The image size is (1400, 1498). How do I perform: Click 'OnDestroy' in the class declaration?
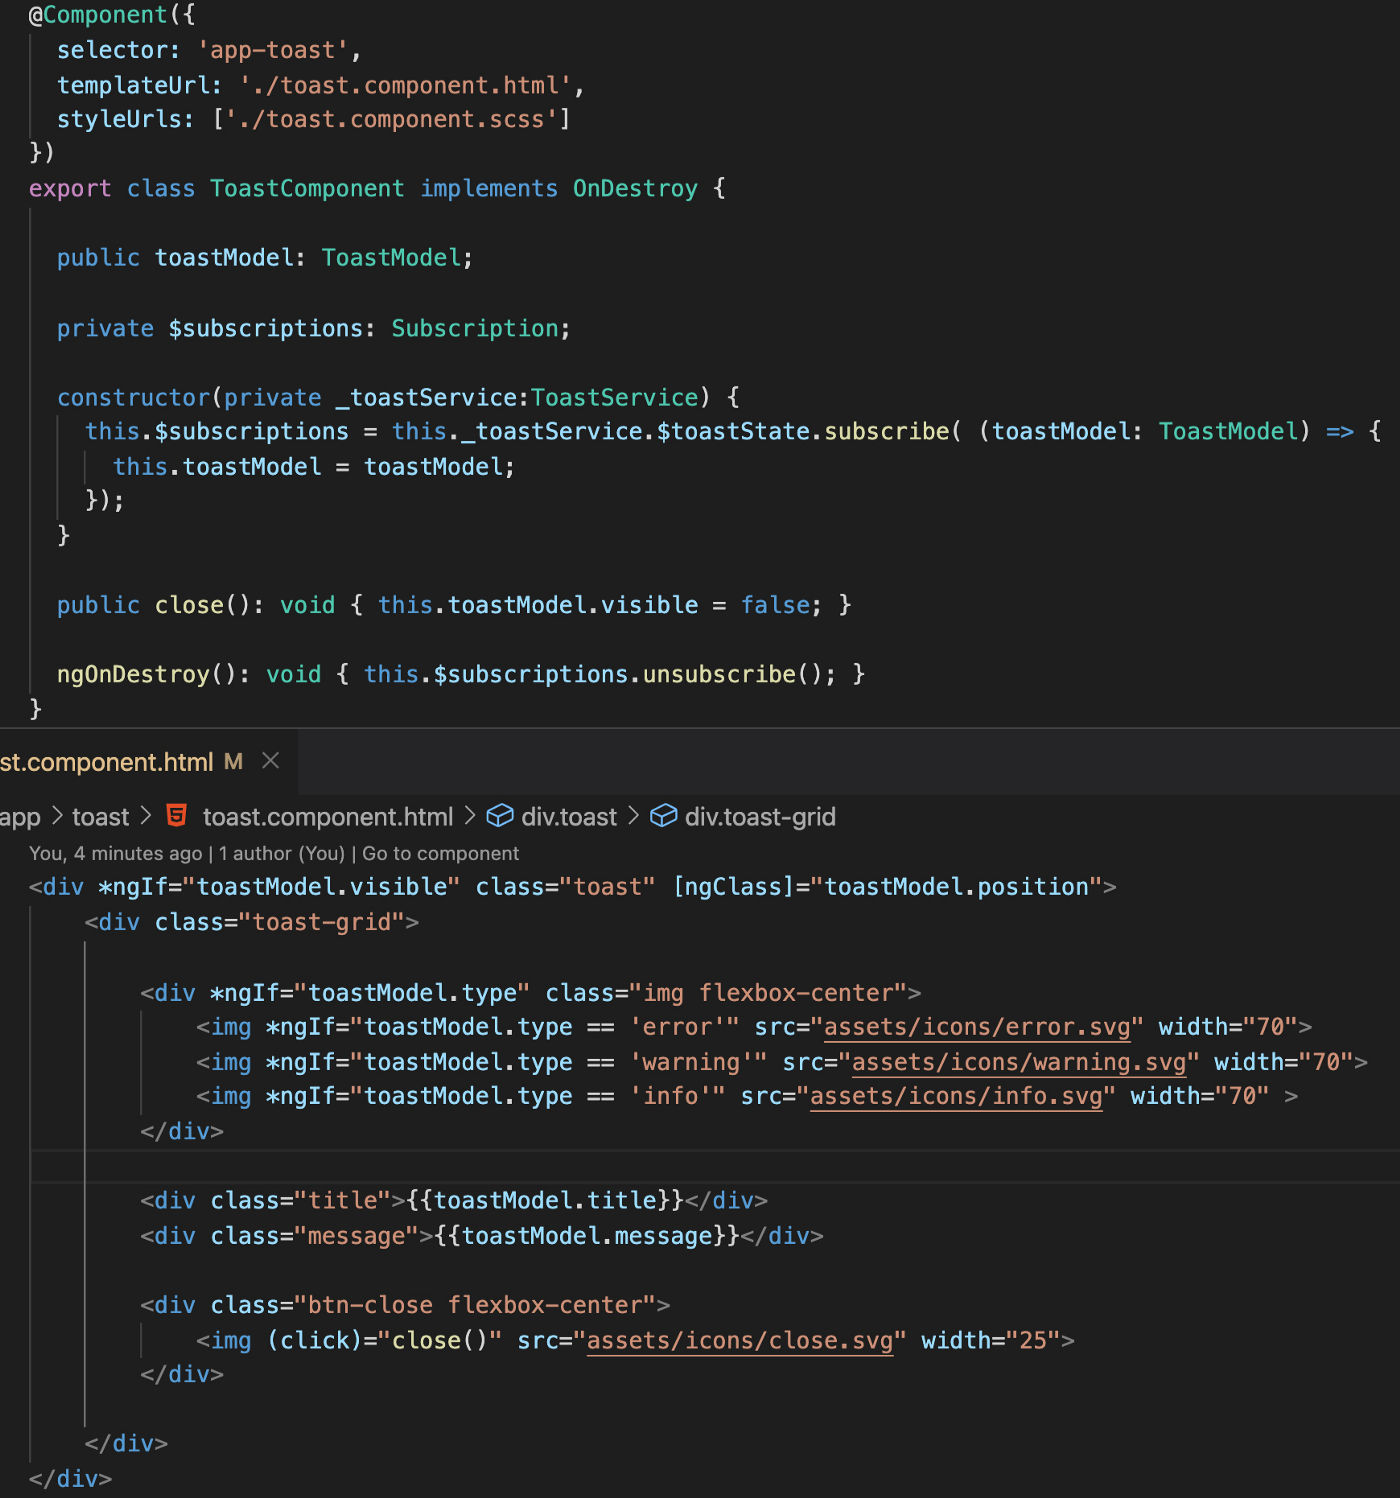[635, 188]
